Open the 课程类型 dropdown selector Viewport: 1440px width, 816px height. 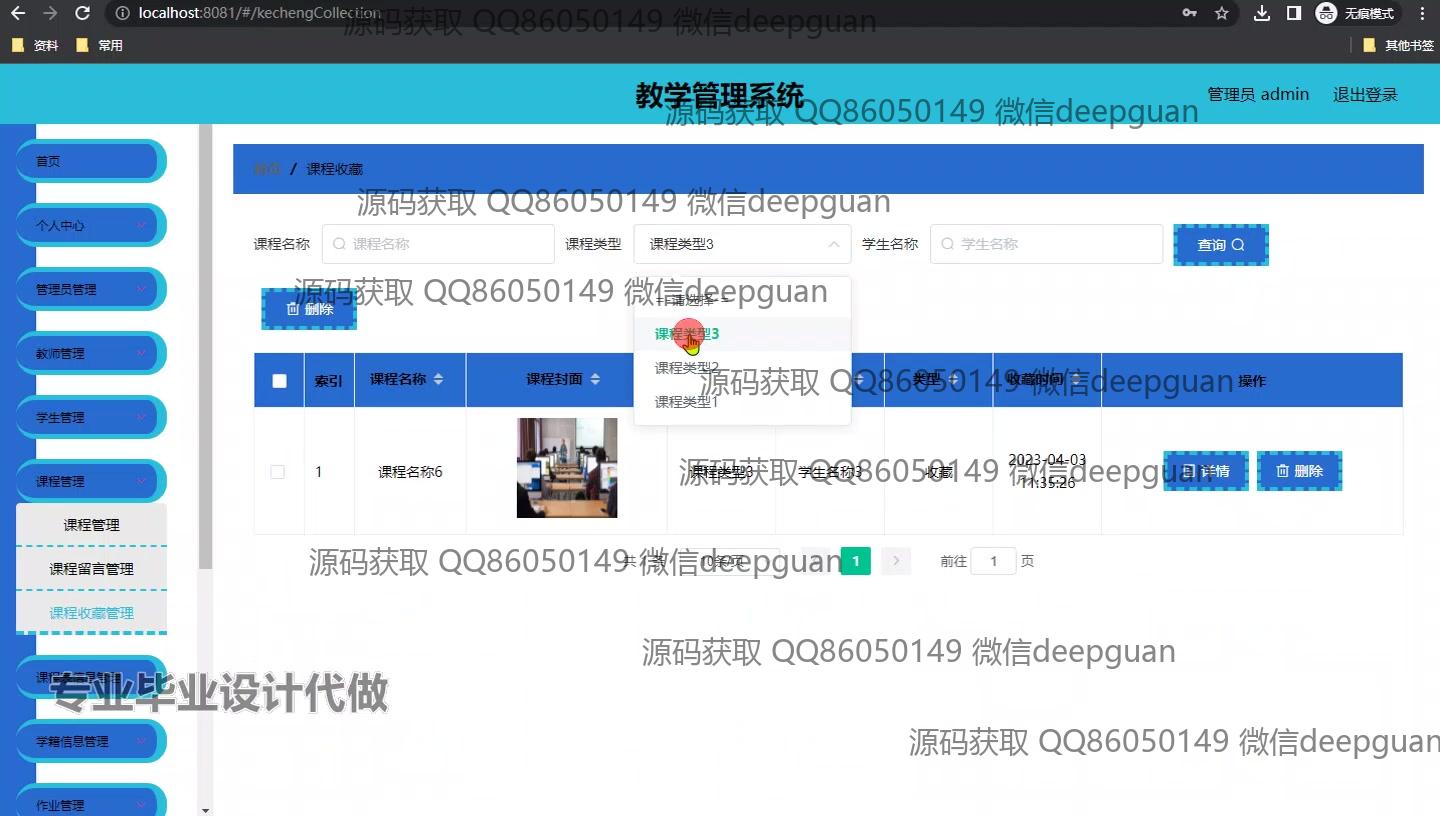(742, 244)
